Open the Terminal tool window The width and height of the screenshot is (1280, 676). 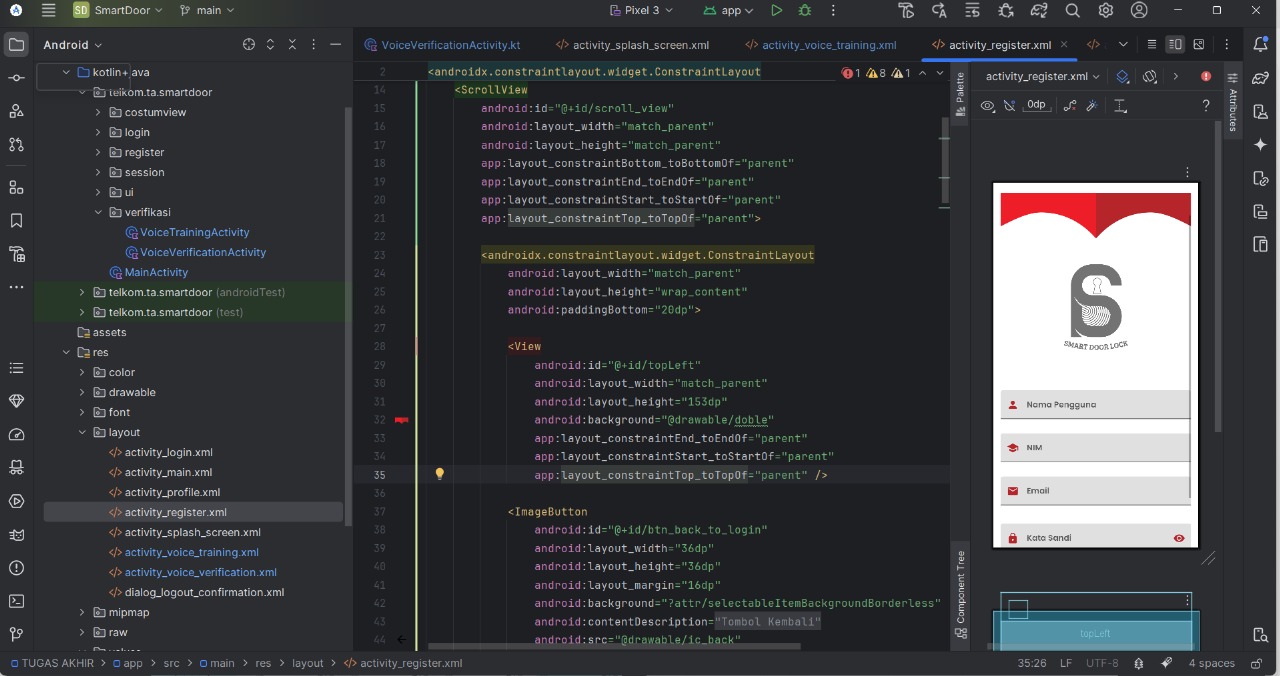coord(16,601)
